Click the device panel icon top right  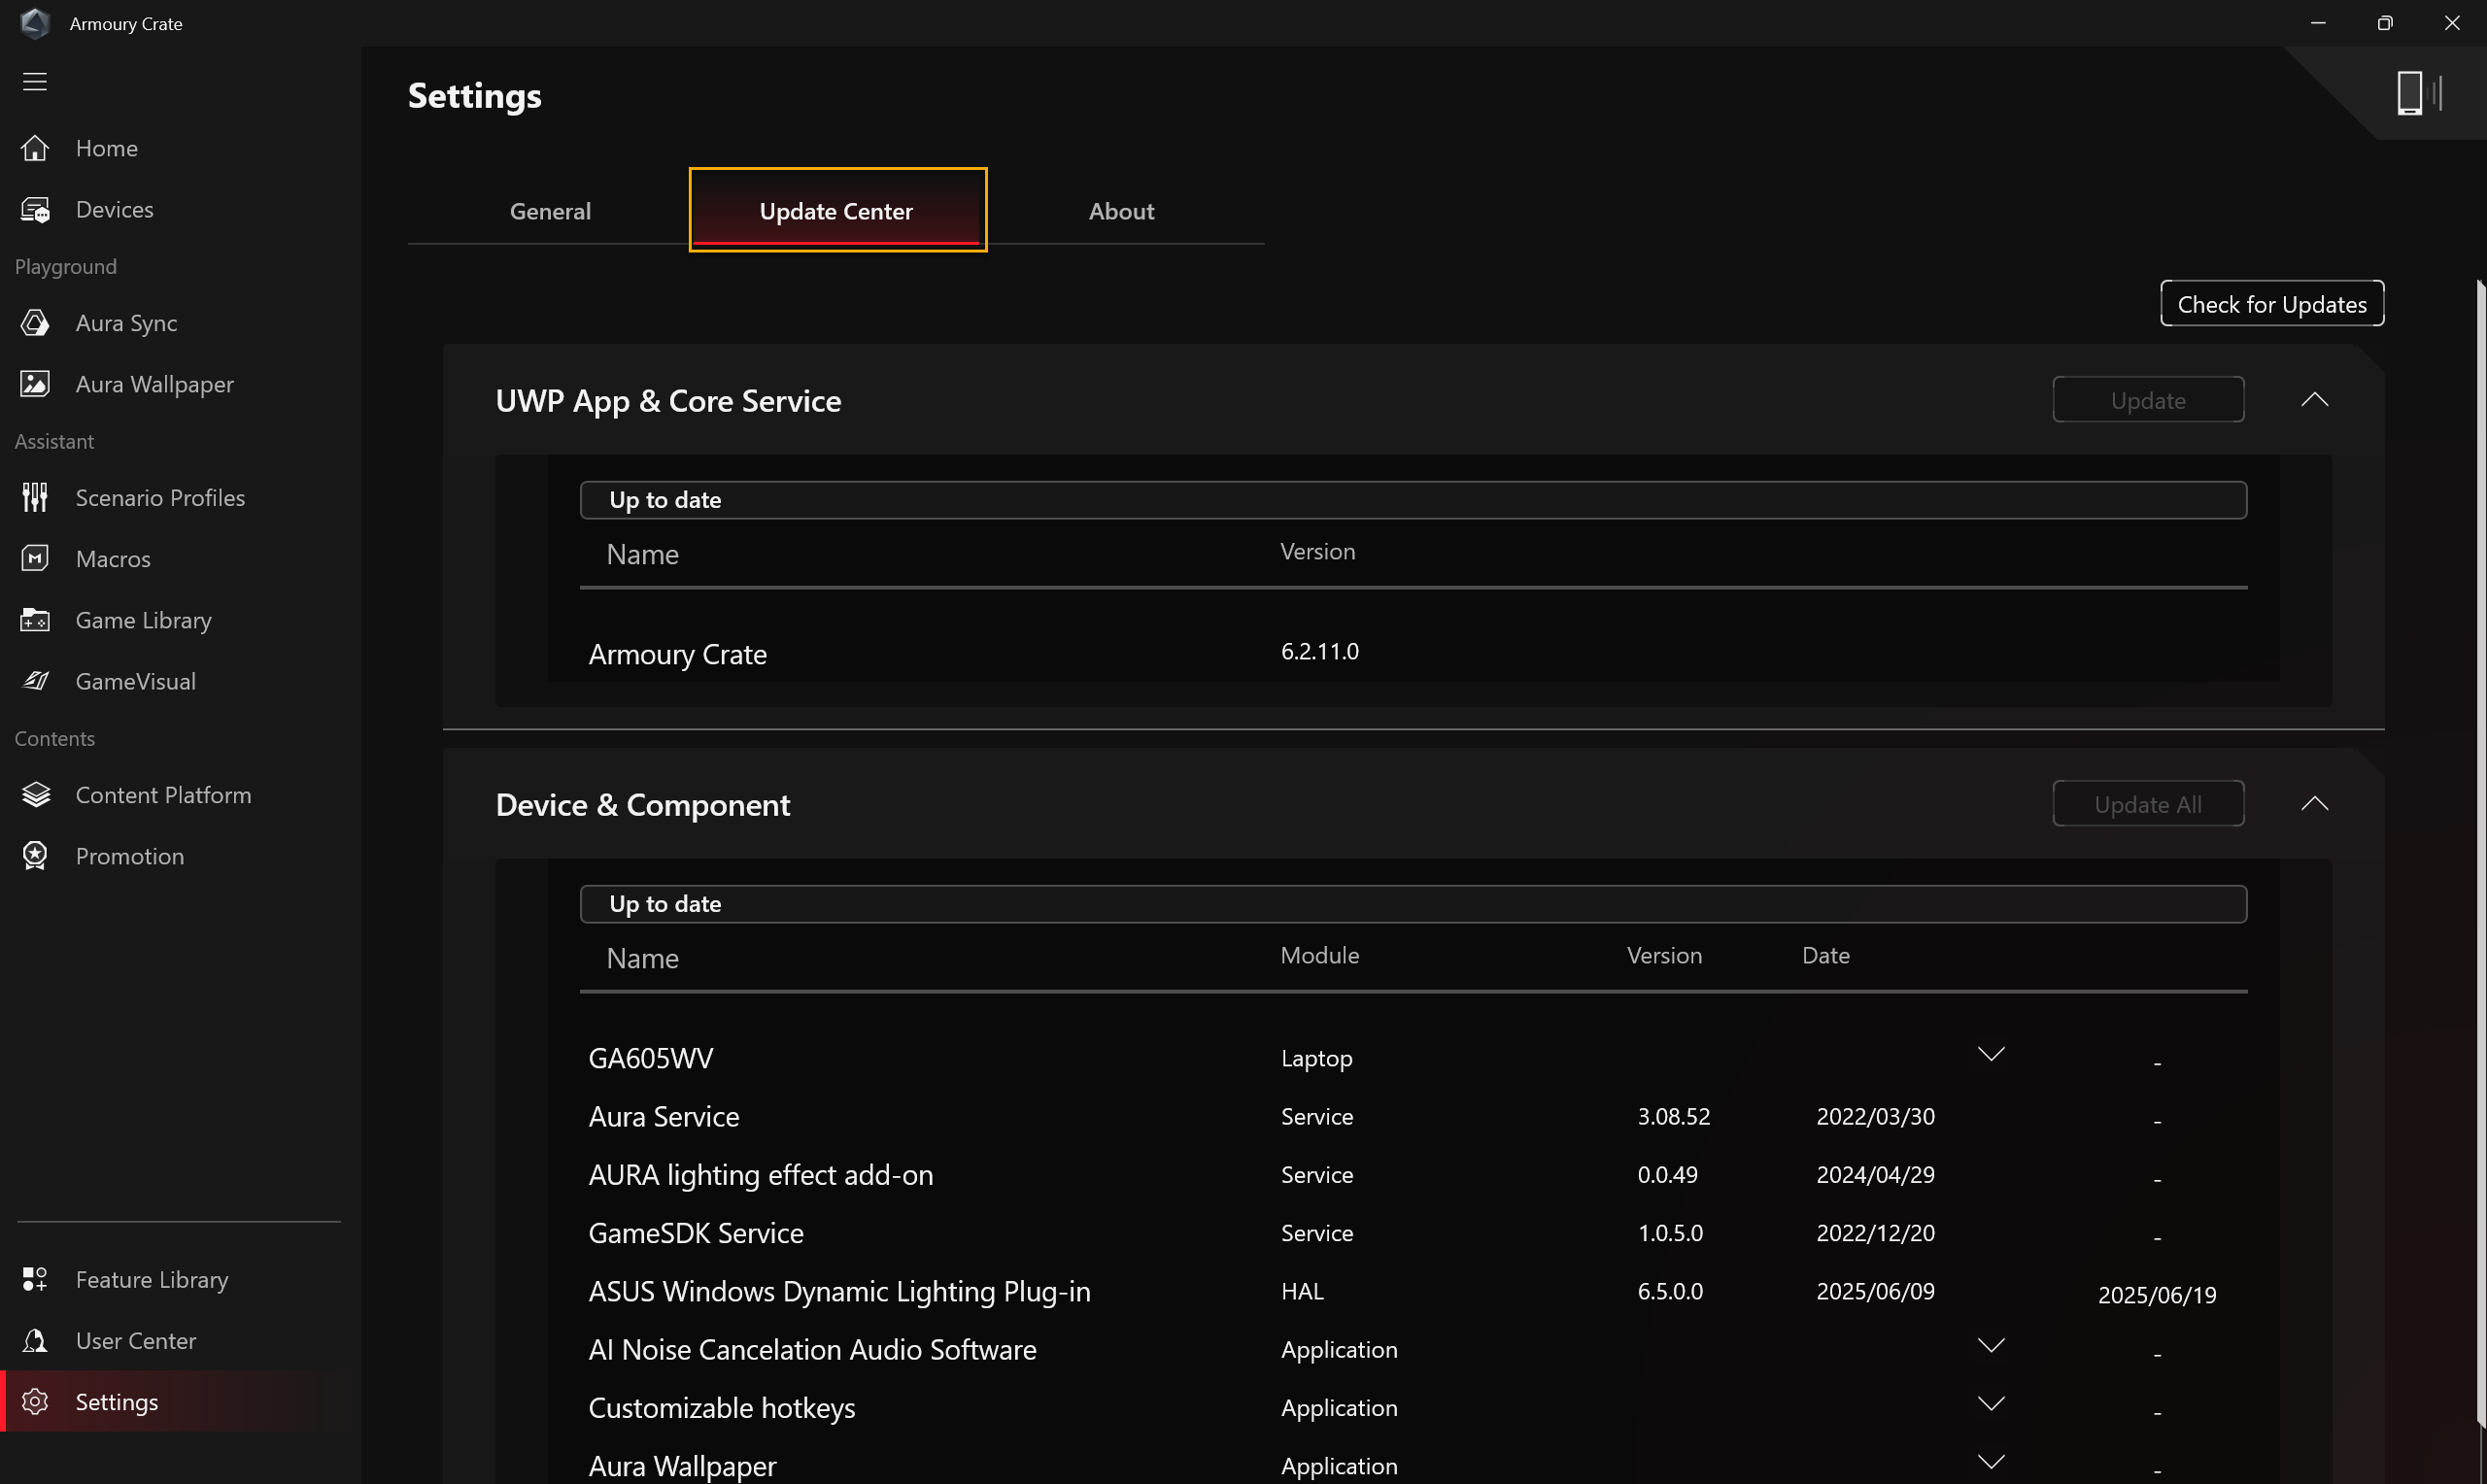[x=2420, y=93]
